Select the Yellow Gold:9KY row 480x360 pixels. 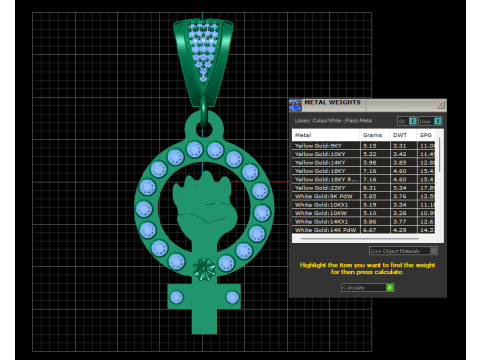point(364,146)
